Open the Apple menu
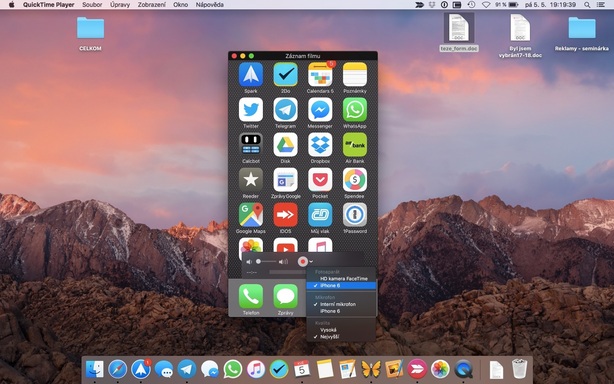 tap(11, 5)
